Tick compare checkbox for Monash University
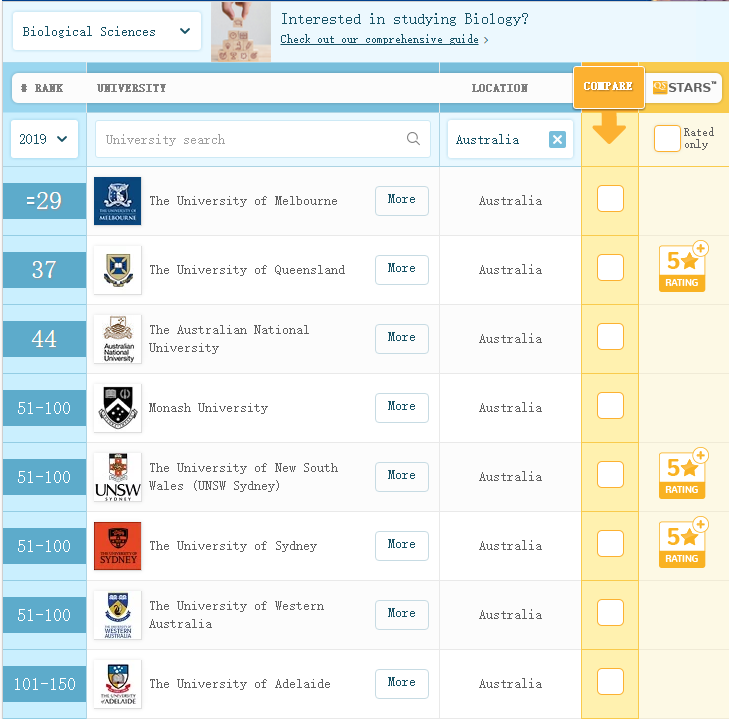Viewport: 729px width, 719px height. pos(610,406)
